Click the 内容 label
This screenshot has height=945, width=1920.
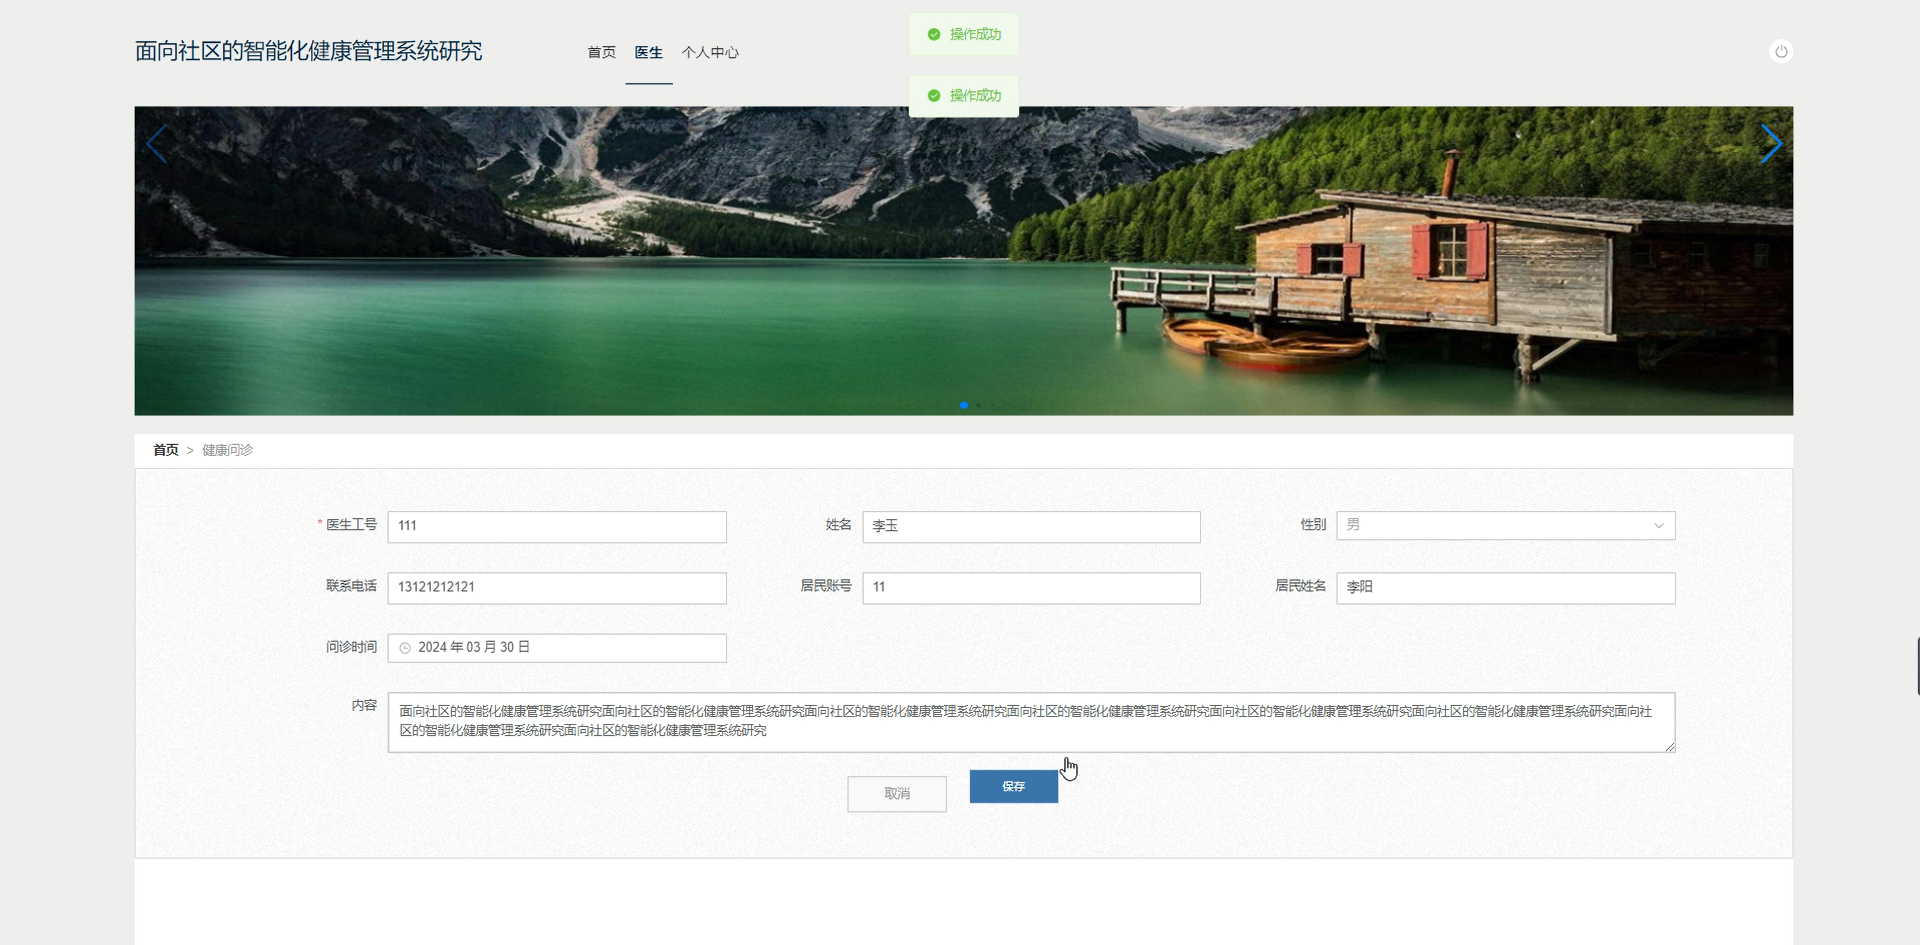364,705
